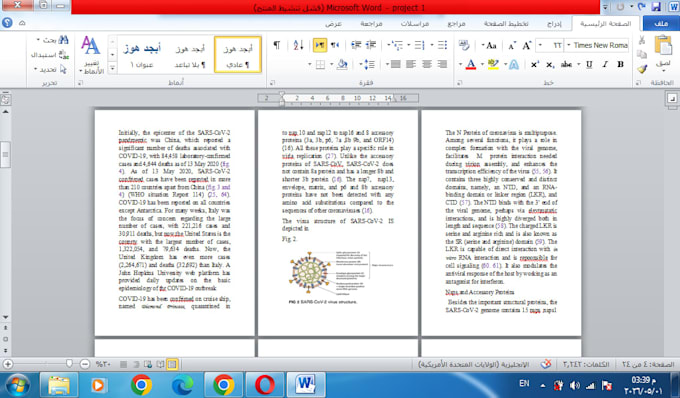Open the ملف (File) tab

click(x=661, y=23)
